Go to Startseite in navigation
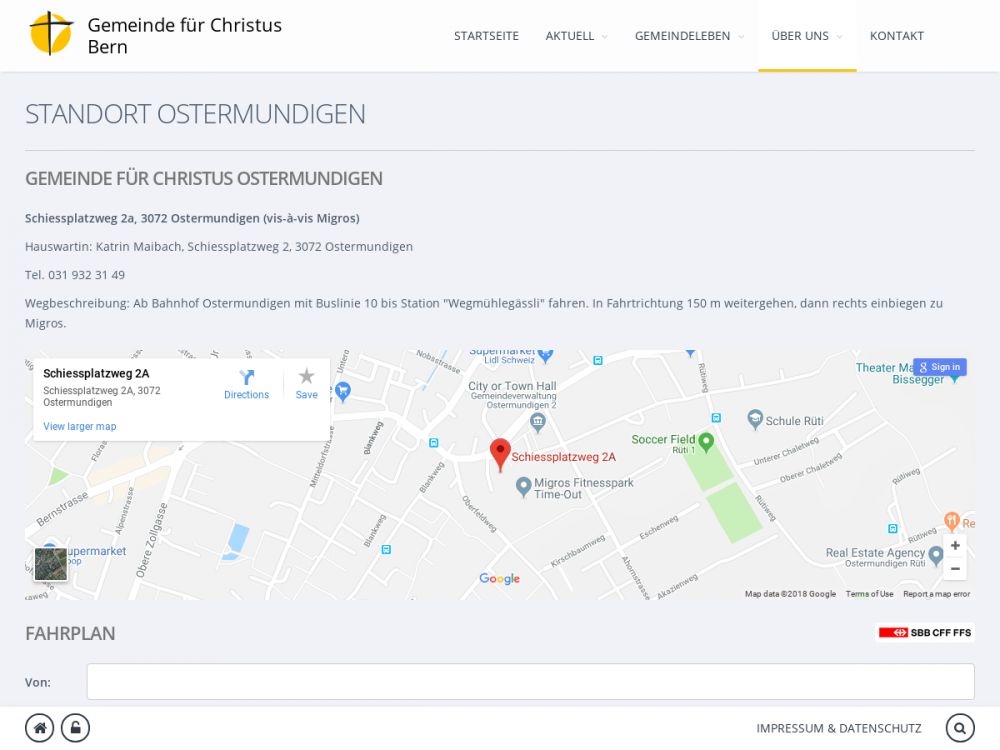The width and height of the screenshot is (1000, 750). (486, 36)
